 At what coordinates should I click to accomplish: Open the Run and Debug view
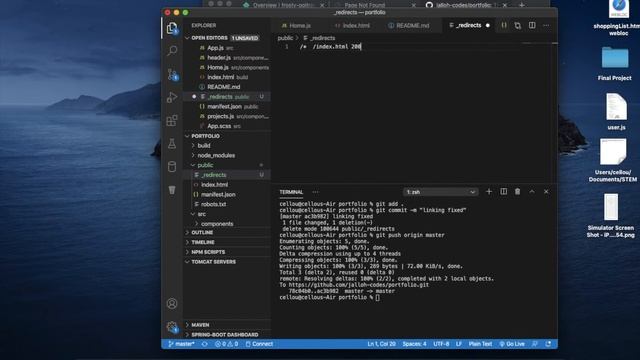[172, 97]
